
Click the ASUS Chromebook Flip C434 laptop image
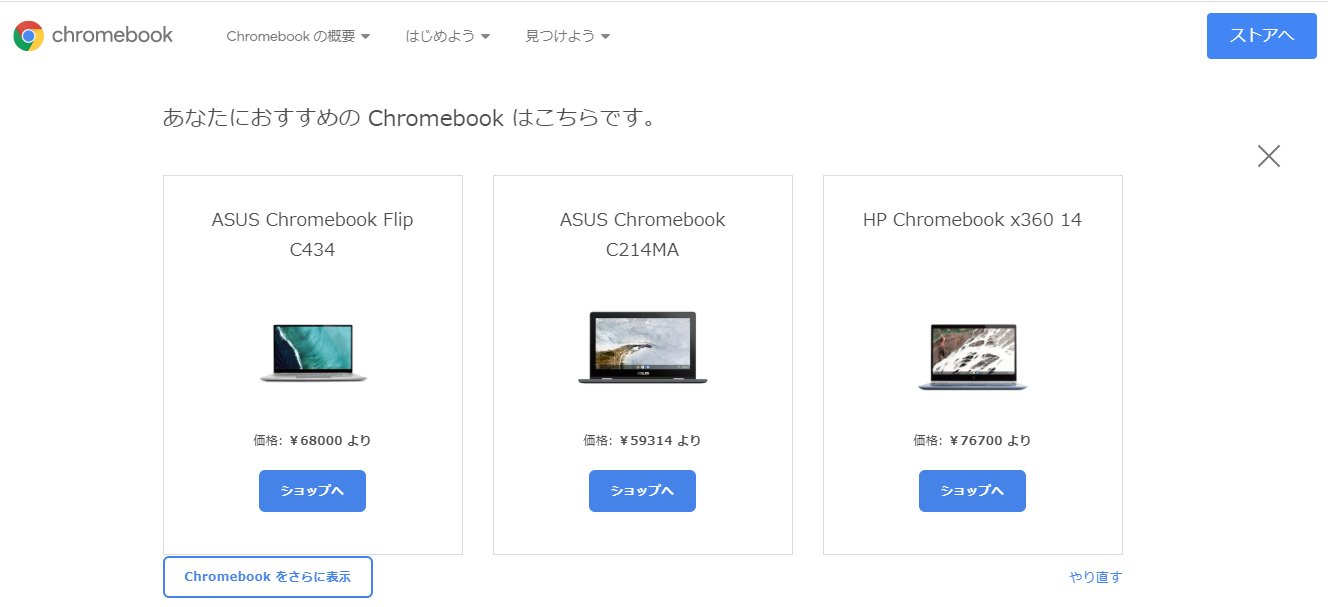pyautogui.click(x=313, y=352)
